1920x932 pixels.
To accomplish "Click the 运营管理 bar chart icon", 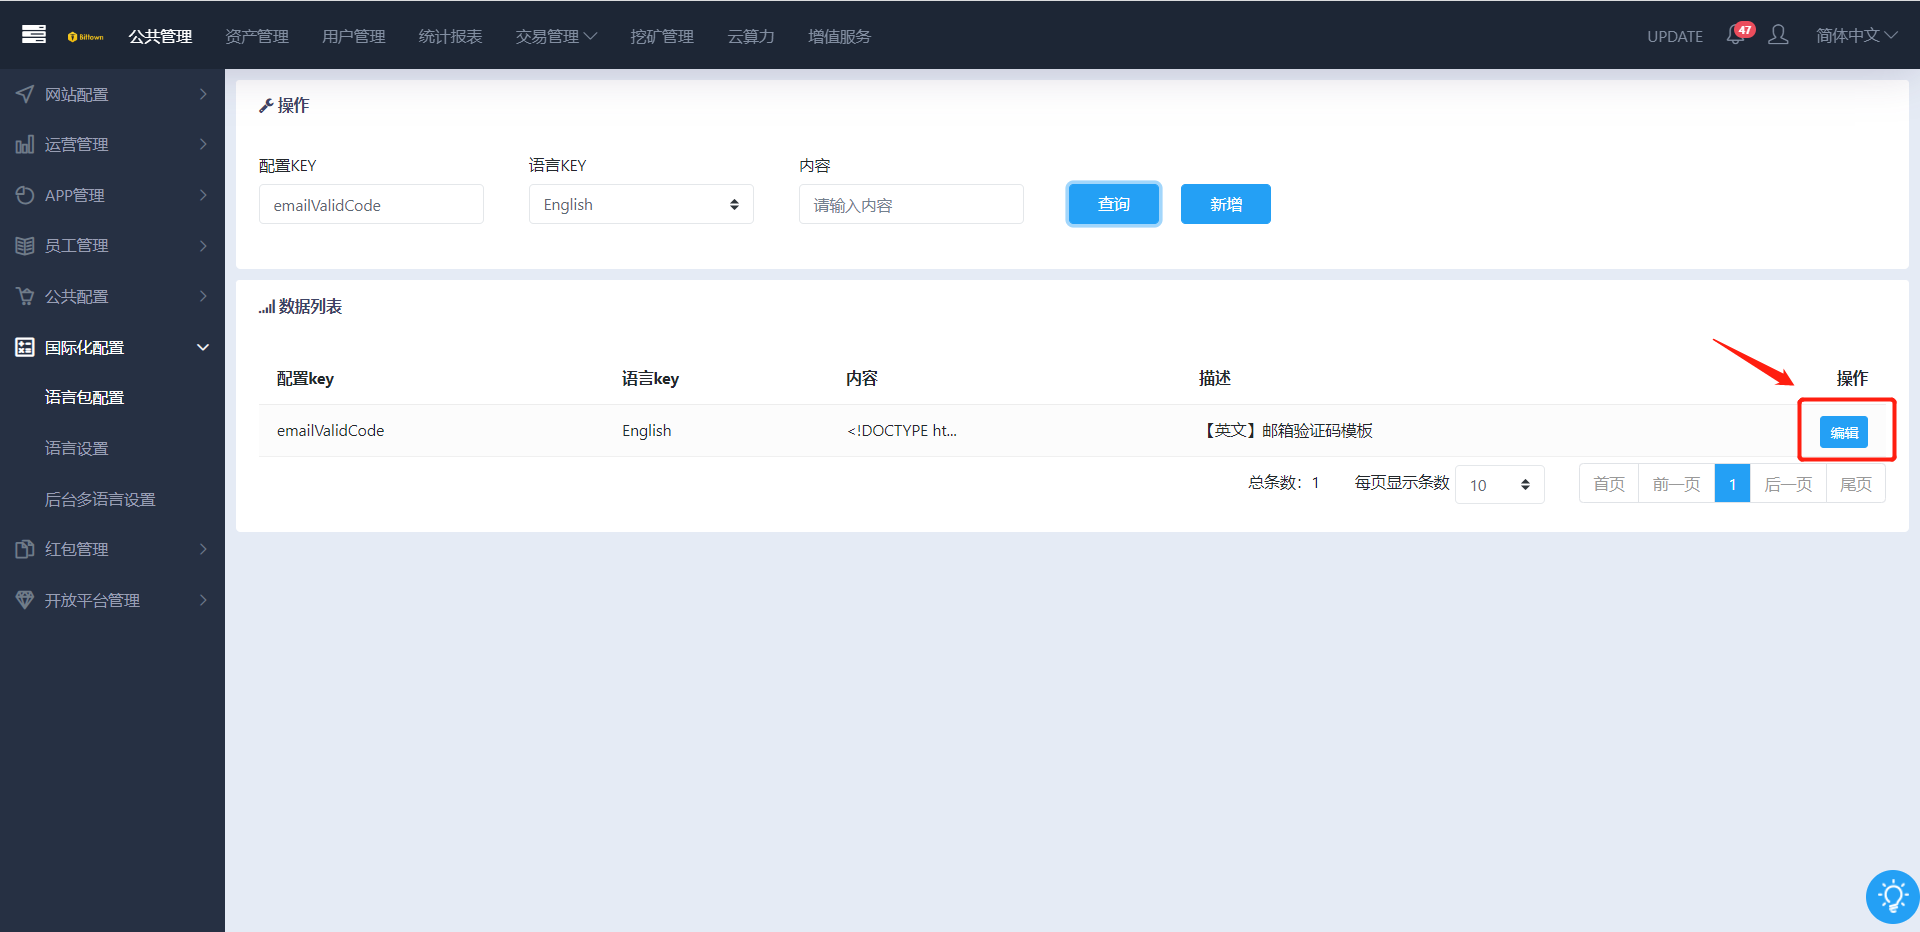I will (25, 144).
